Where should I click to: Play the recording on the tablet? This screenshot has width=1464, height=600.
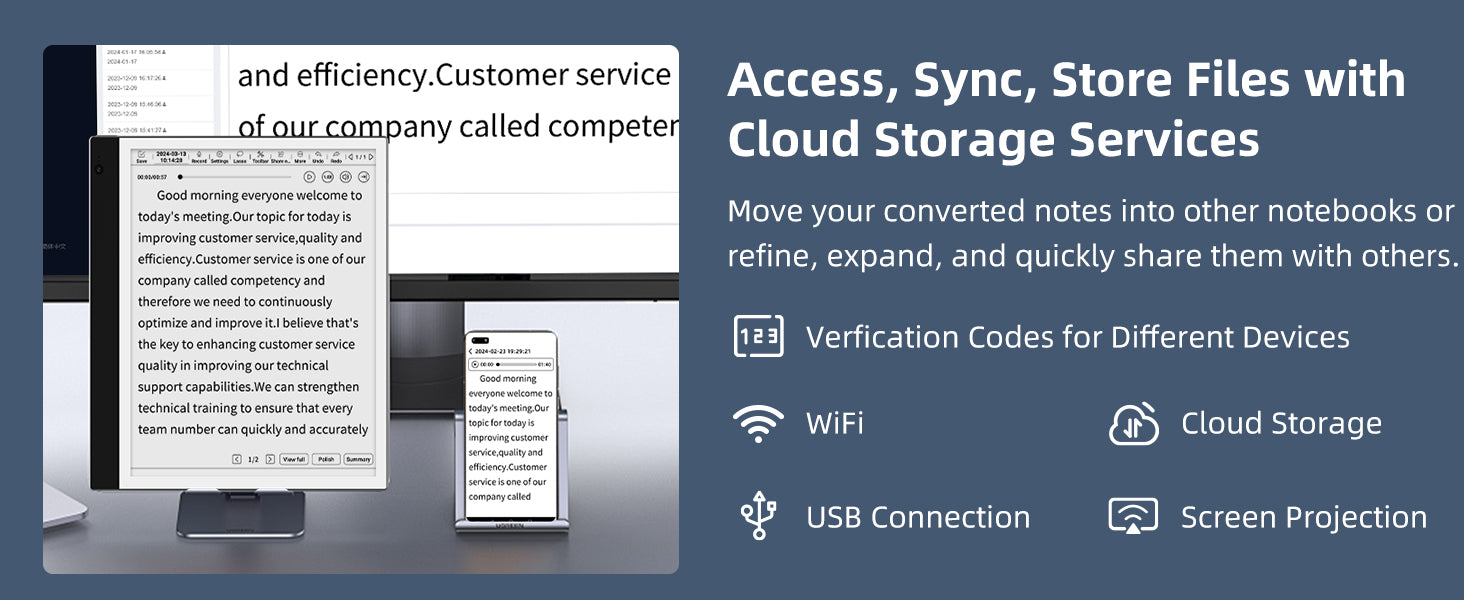(x=309, y=177)
